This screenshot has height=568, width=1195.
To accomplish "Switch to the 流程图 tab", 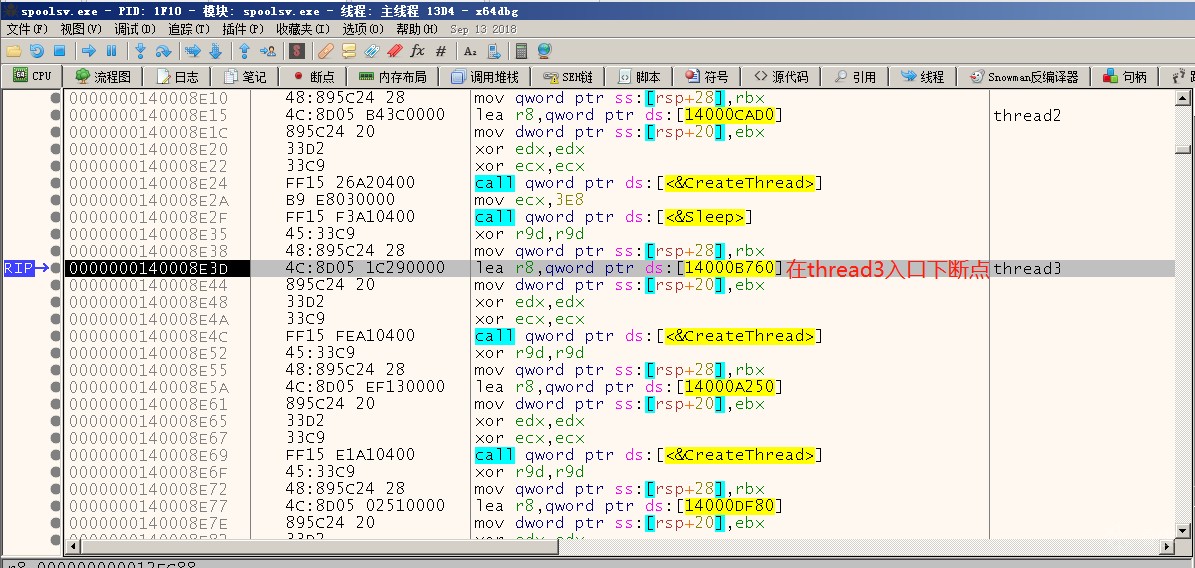I will (104, 77).
